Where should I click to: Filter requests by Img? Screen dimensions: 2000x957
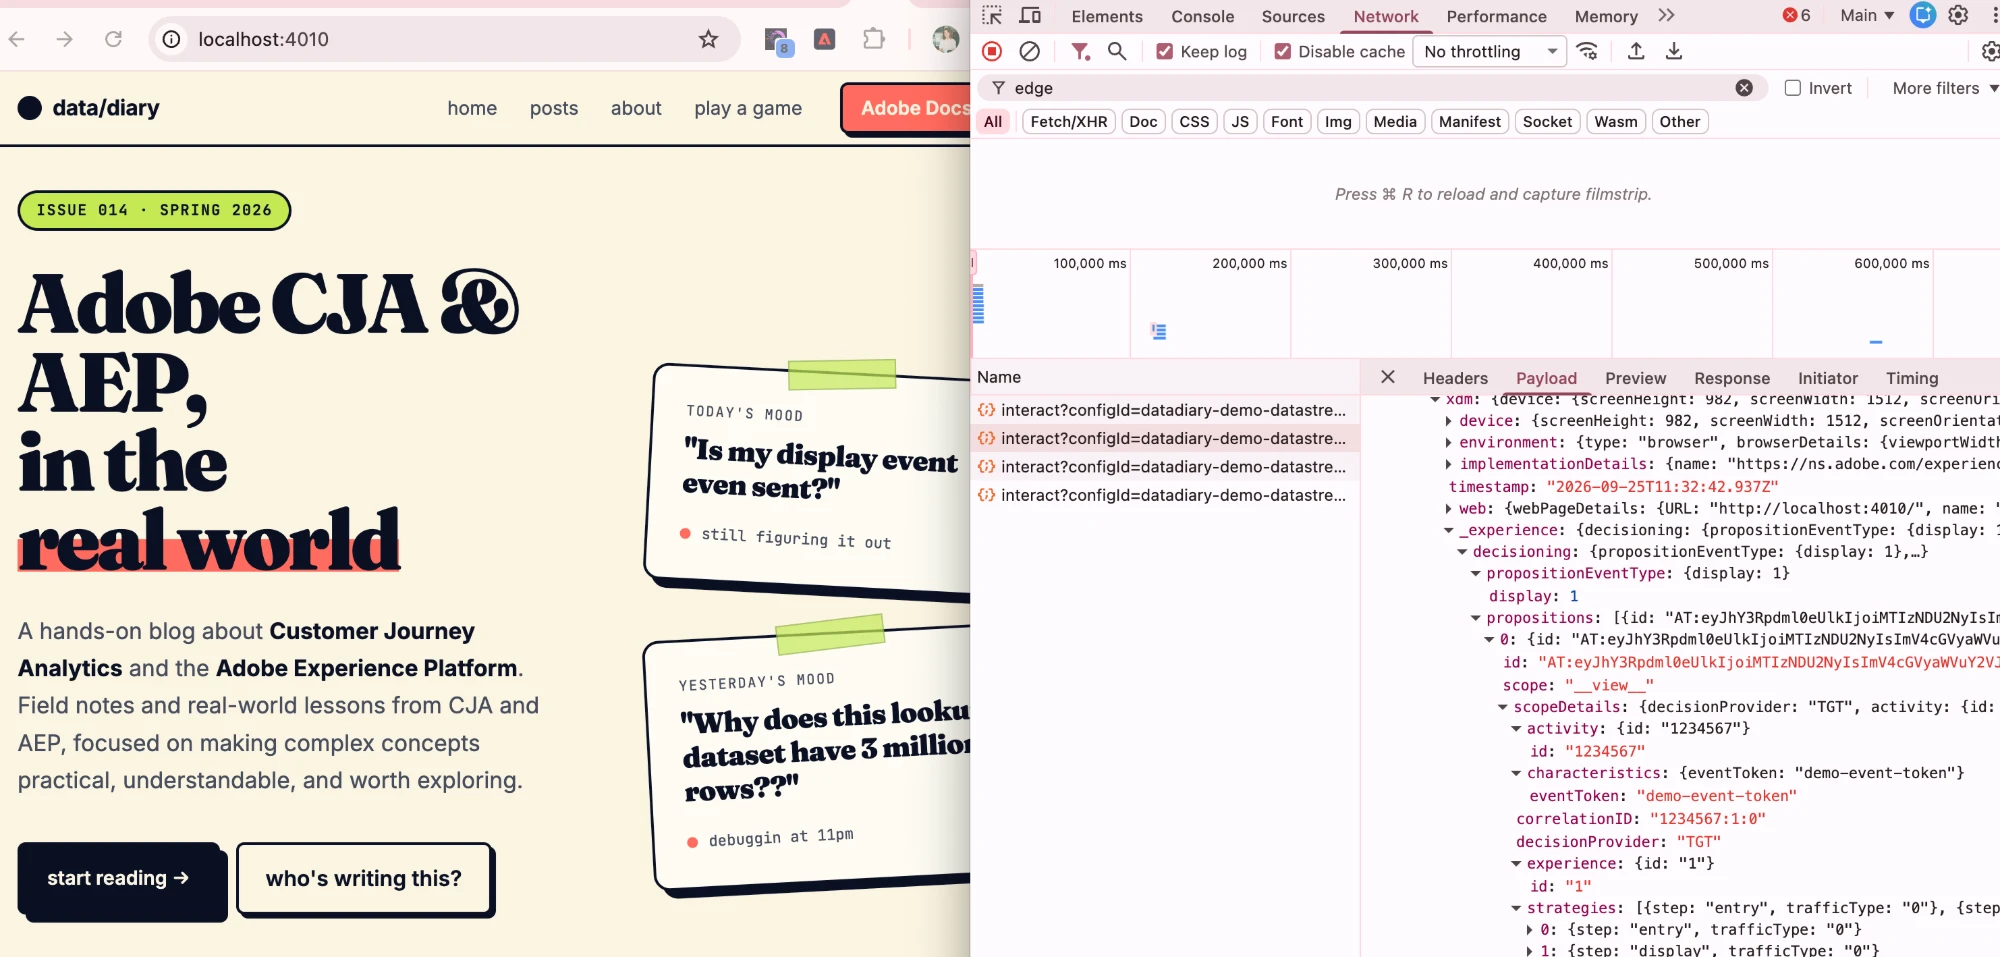[1338, 122]
